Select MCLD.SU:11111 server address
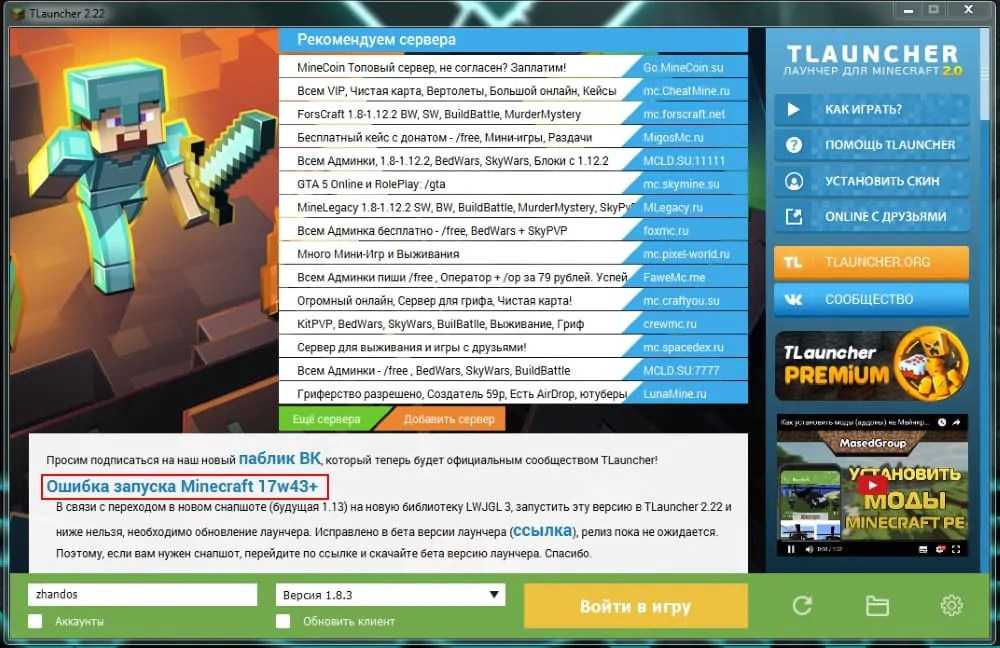The image size is (1000, 648). pyautogui.click(x=684, y=161)
